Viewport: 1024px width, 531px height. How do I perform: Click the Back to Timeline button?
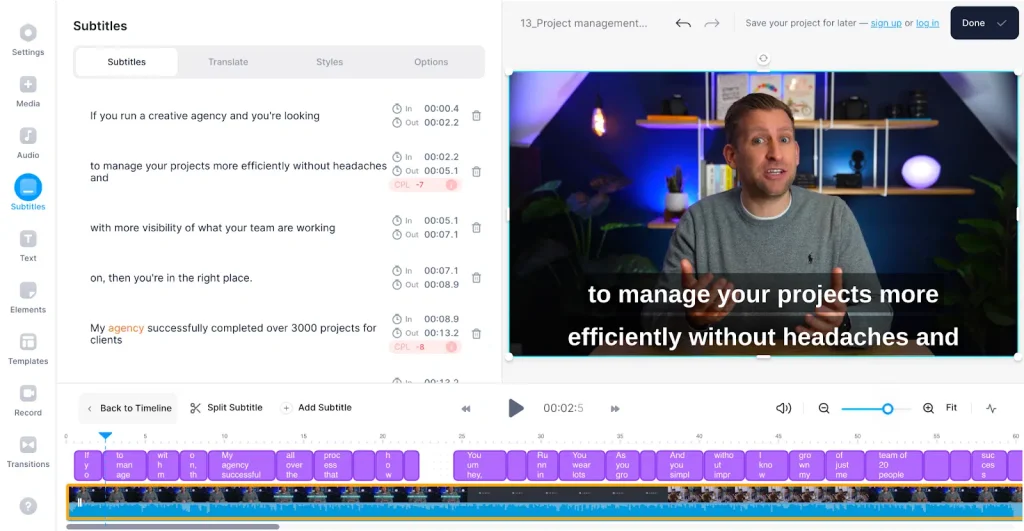(x=129, y=408)
